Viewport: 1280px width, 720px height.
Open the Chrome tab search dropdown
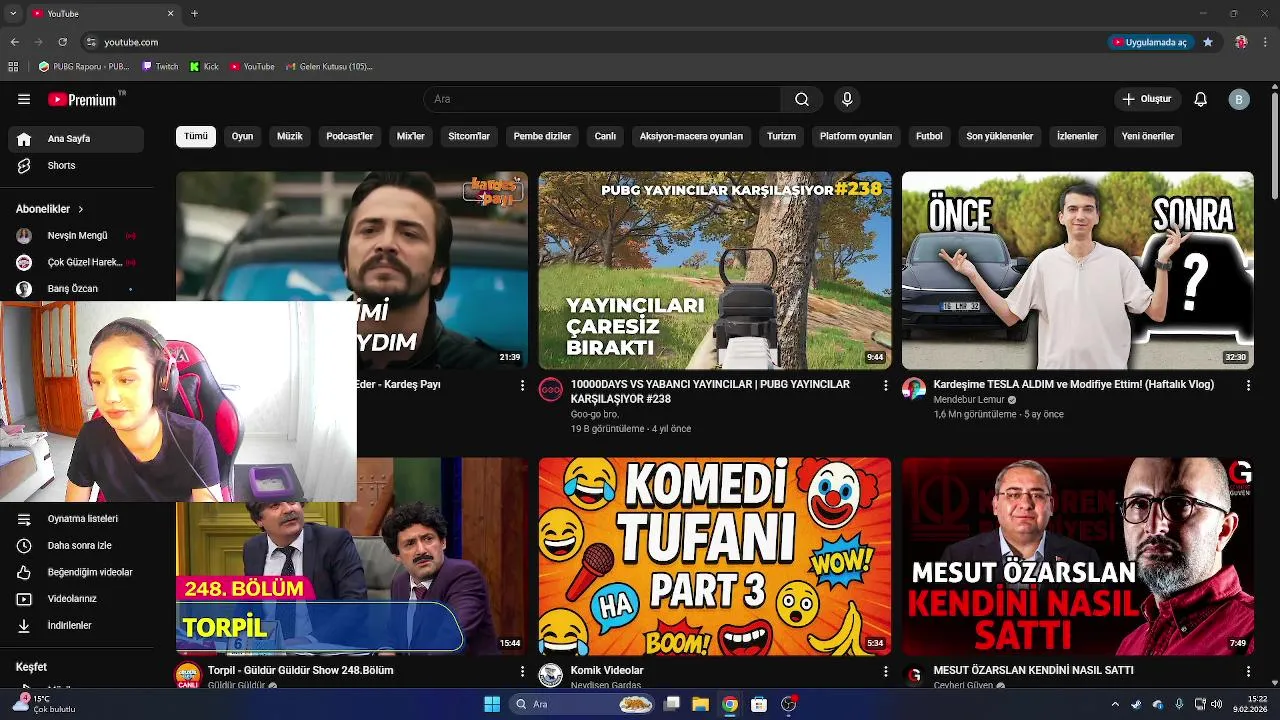point(13,13)
